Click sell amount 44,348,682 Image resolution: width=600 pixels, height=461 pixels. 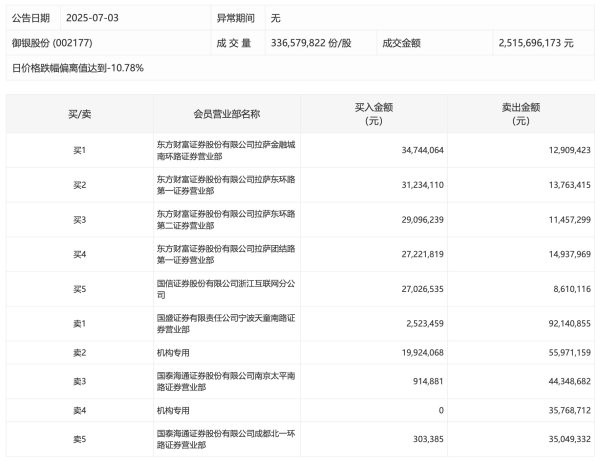570,382
